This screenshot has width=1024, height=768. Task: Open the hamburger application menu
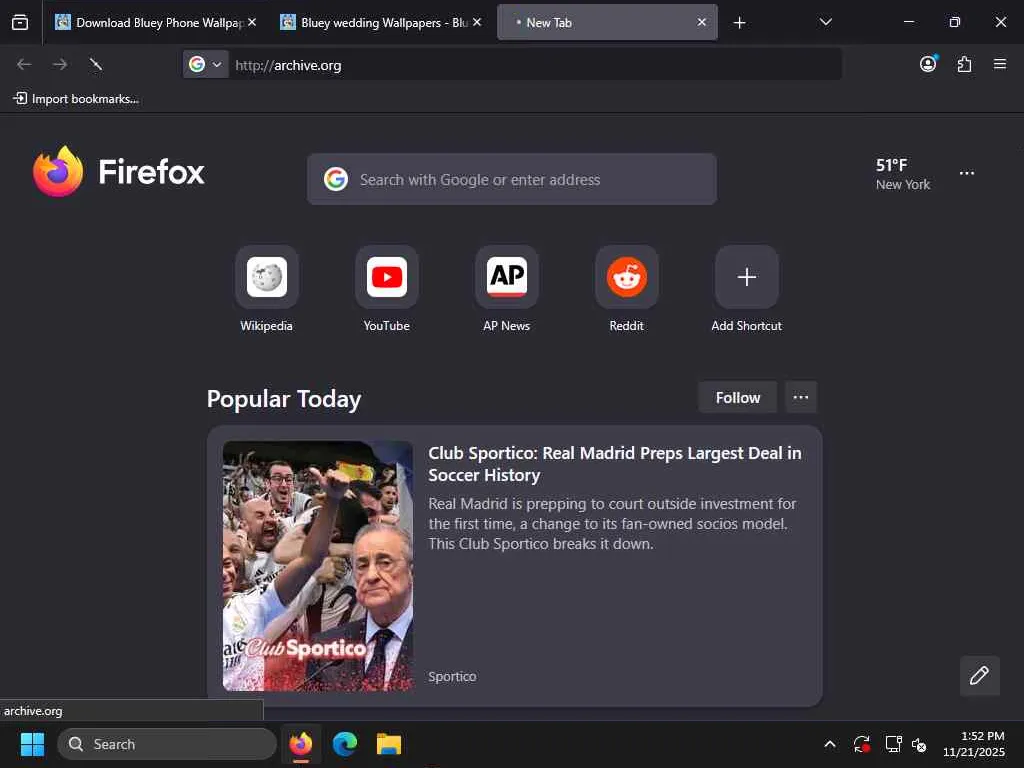1000,64
